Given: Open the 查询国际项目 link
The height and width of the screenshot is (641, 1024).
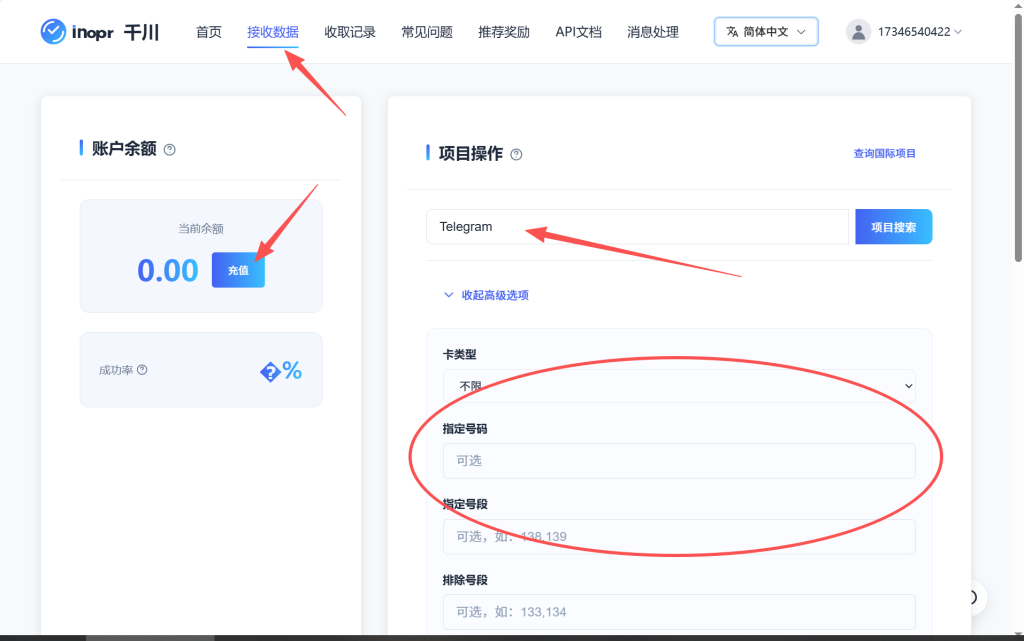Looking at the screenshot, I should click(x=885, y=152).
